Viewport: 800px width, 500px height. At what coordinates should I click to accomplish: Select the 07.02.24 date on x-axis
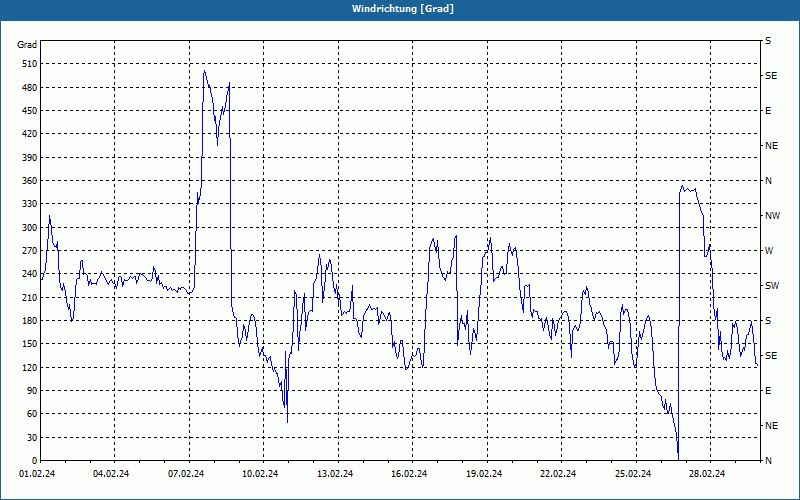[186, 474]
